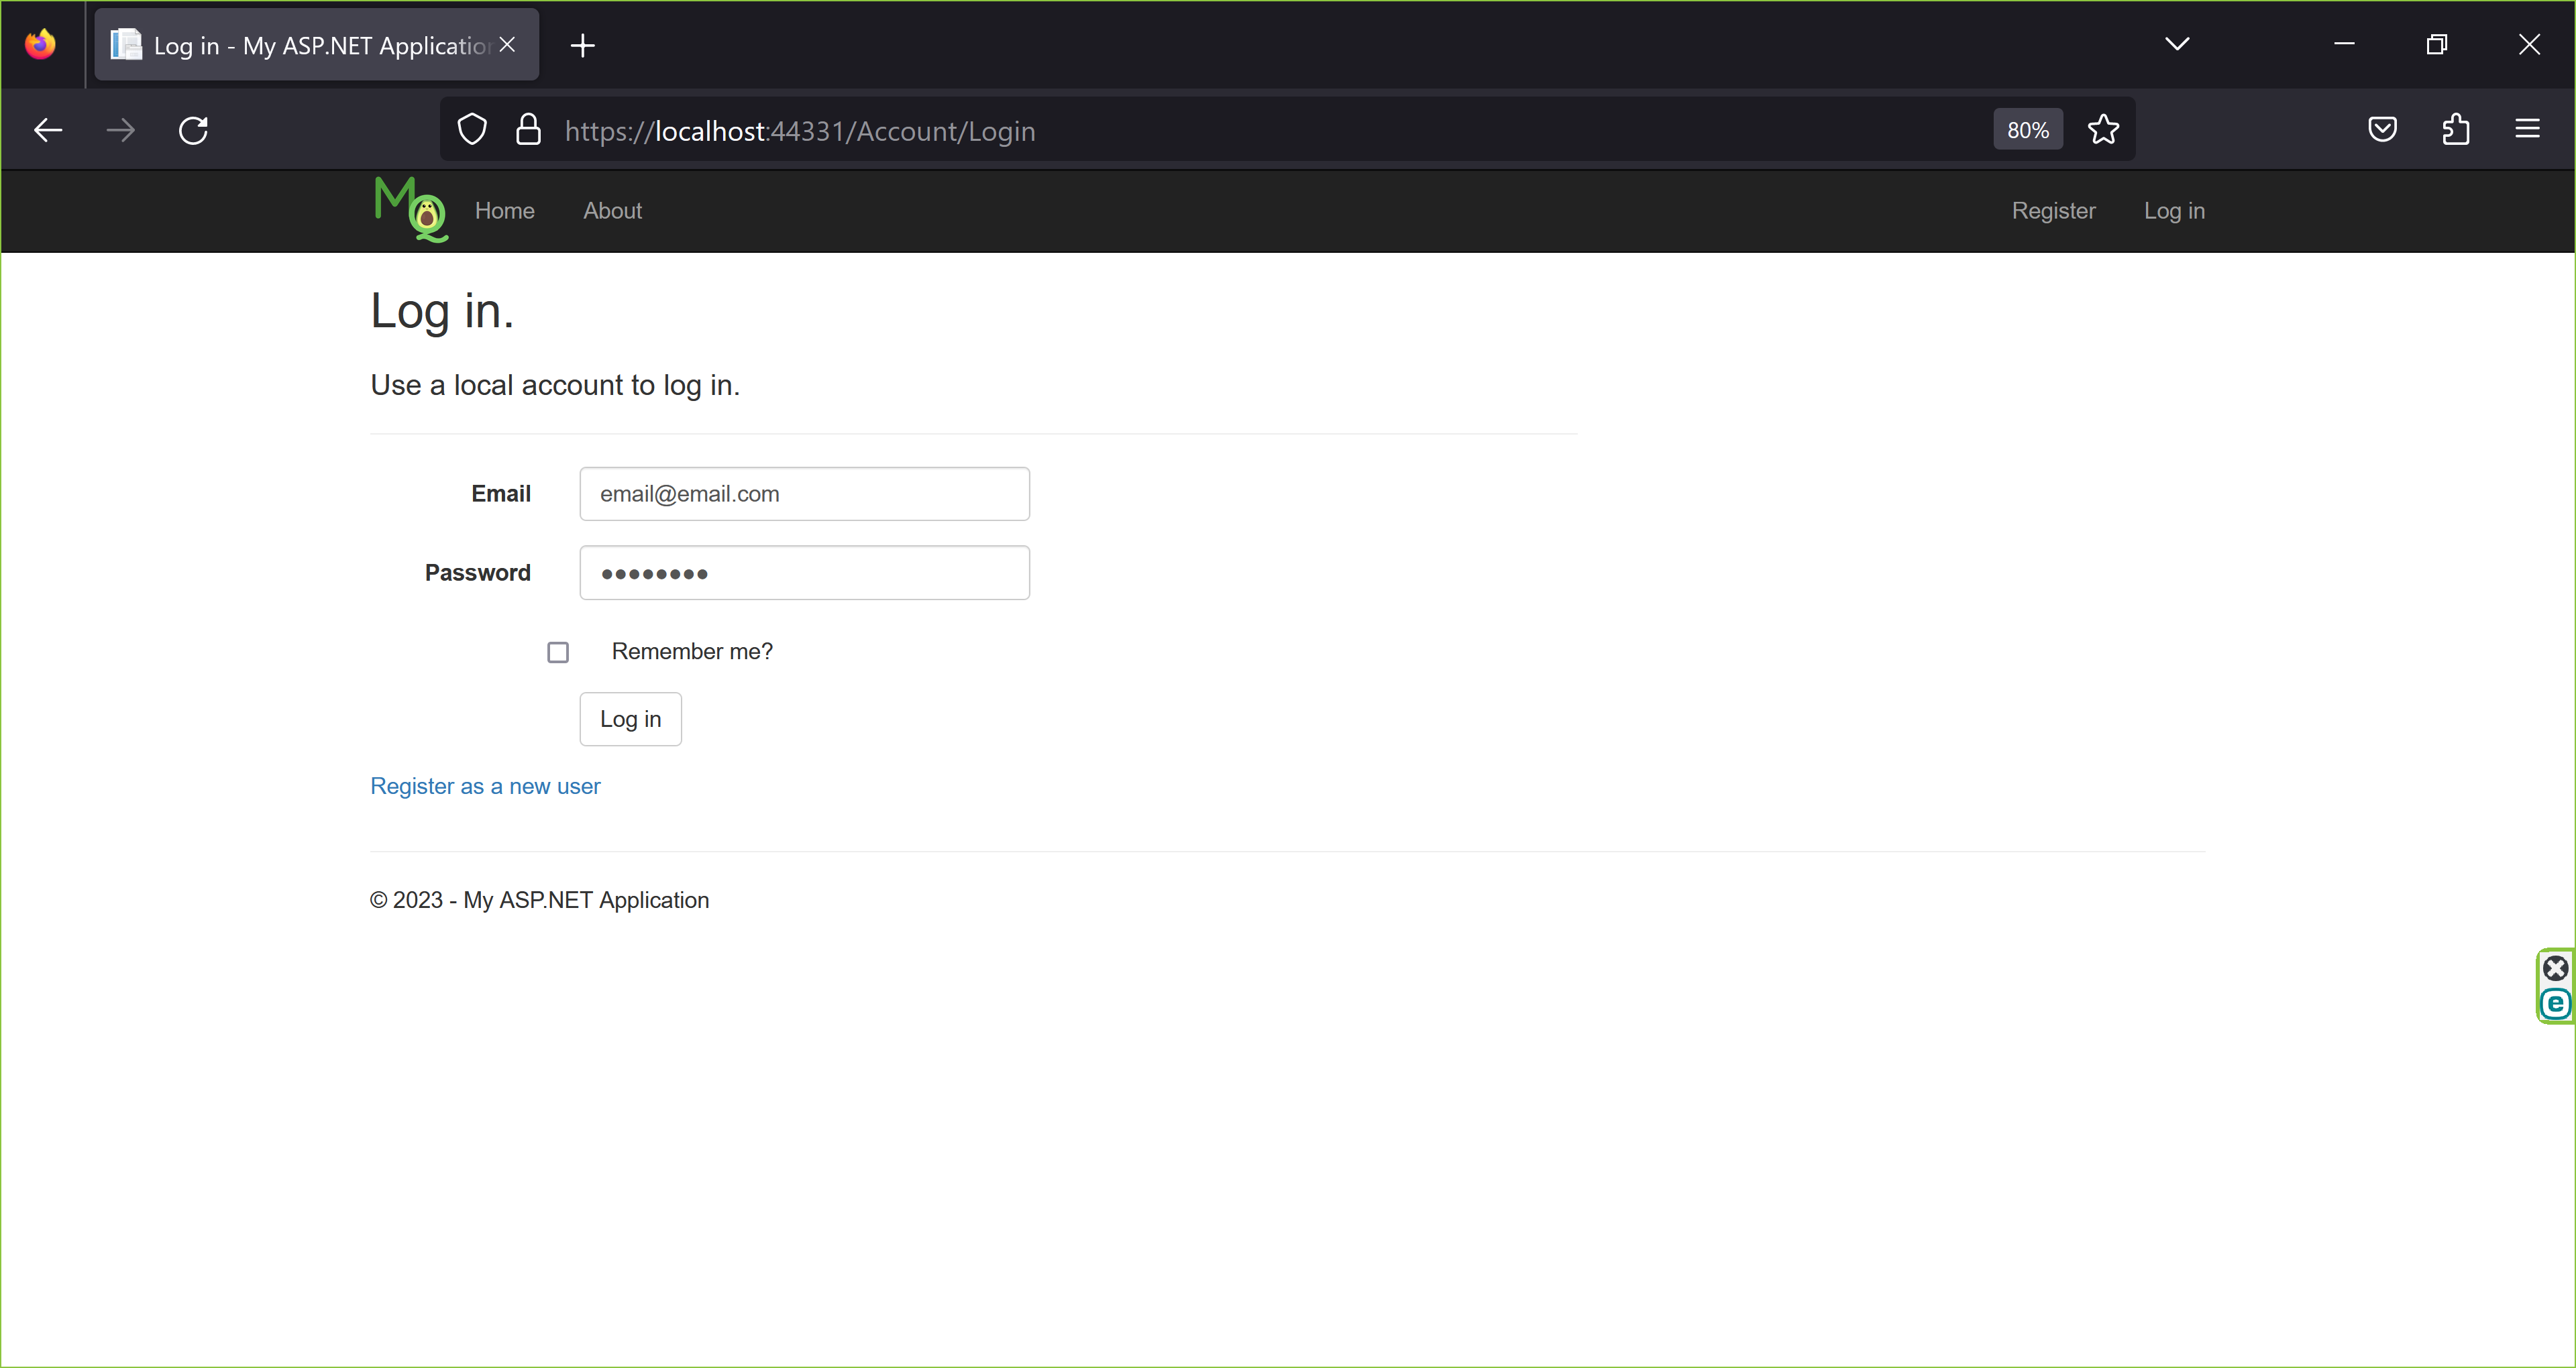The width and height of the screenshot is (2576, 1368).
Task: Click into the Password input field
Action: pyautogui.click(x=804, y=573)
